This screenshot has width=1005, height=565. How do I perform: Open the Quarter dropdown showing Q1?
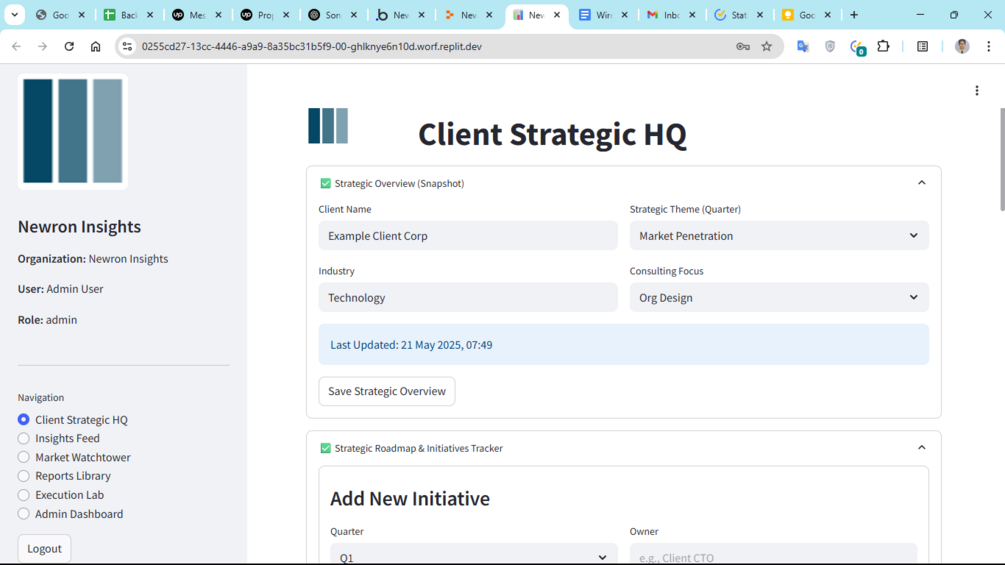point(474,554)
